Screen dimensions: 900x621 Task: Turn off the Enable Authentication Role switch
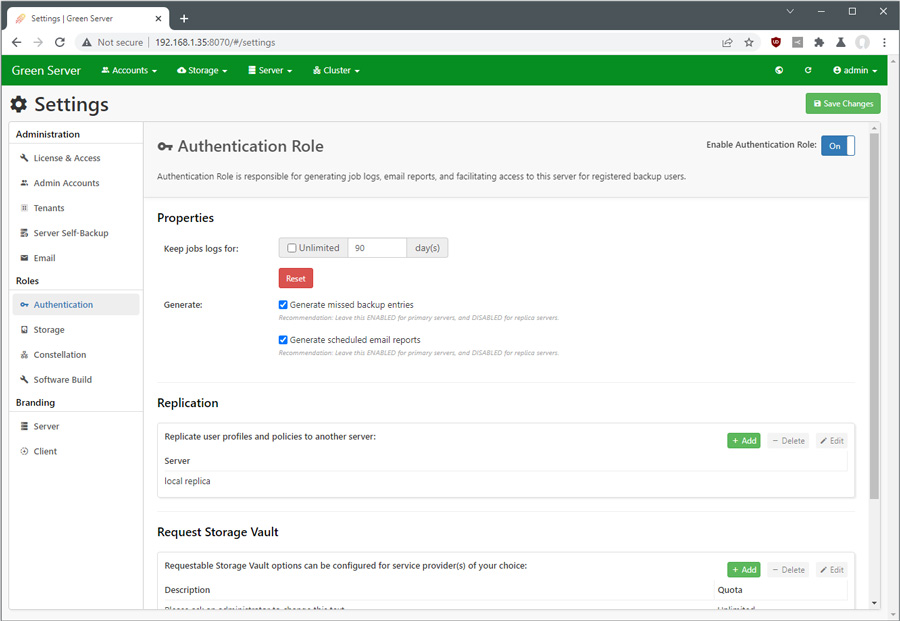(x=837, y=146)
